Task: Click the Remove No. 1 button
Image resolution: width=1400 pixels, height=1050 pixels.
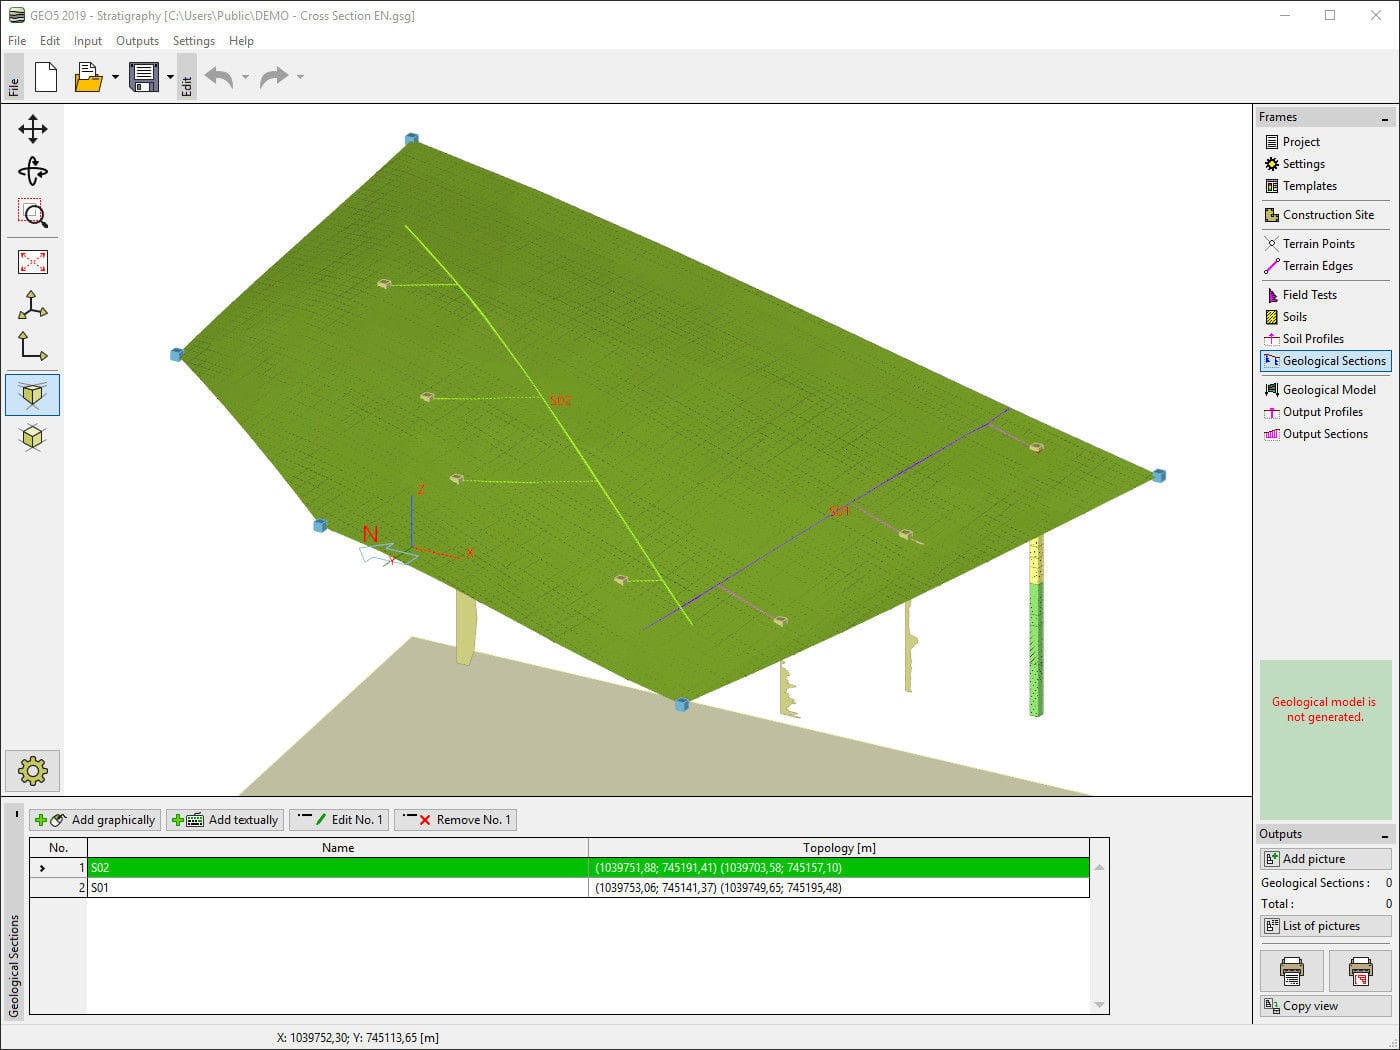Action: (455, 819)
